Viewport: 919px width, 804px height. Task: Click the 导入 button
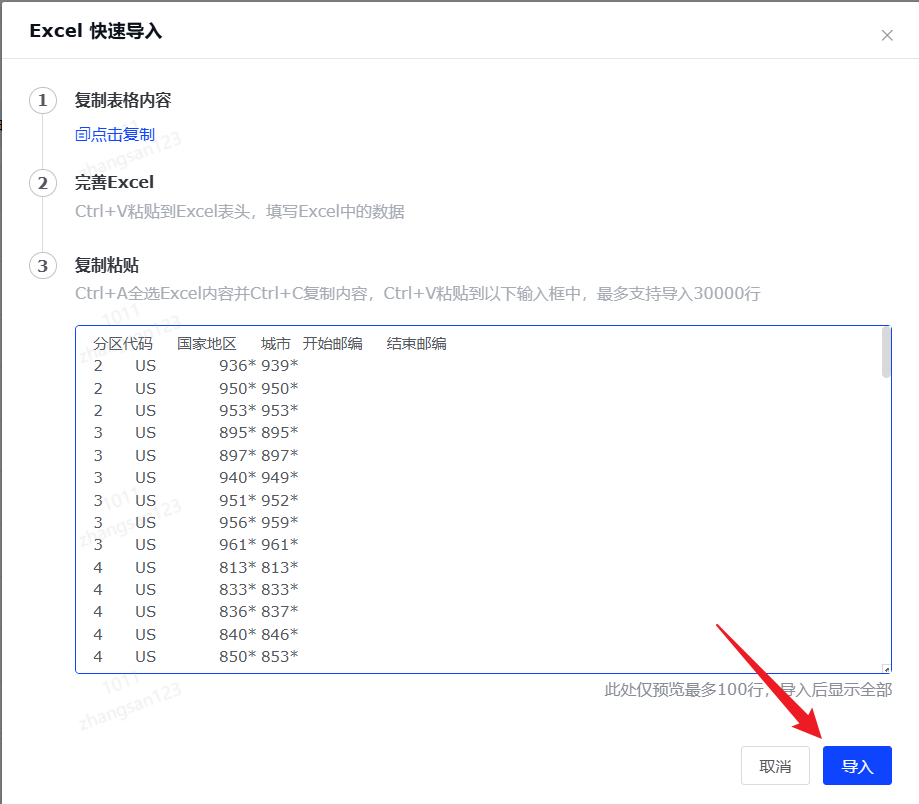point(857,765)
